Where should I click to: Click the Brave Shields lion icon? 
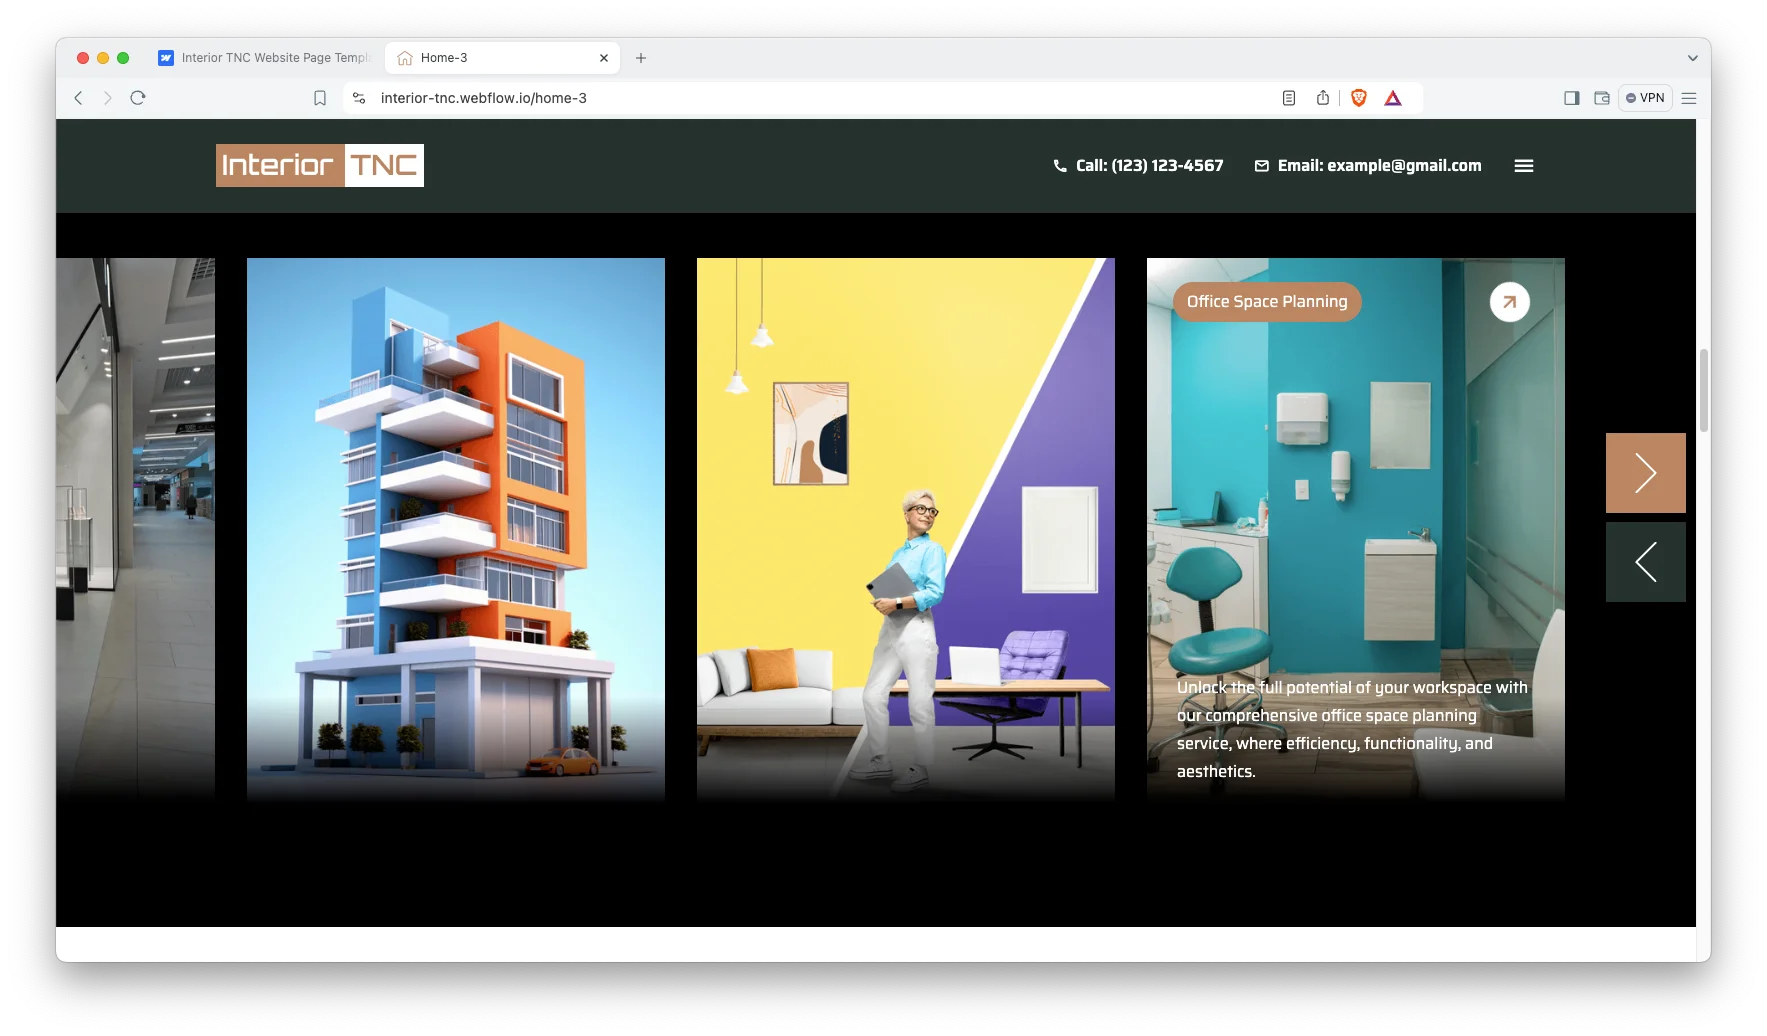pos(1358,98)
